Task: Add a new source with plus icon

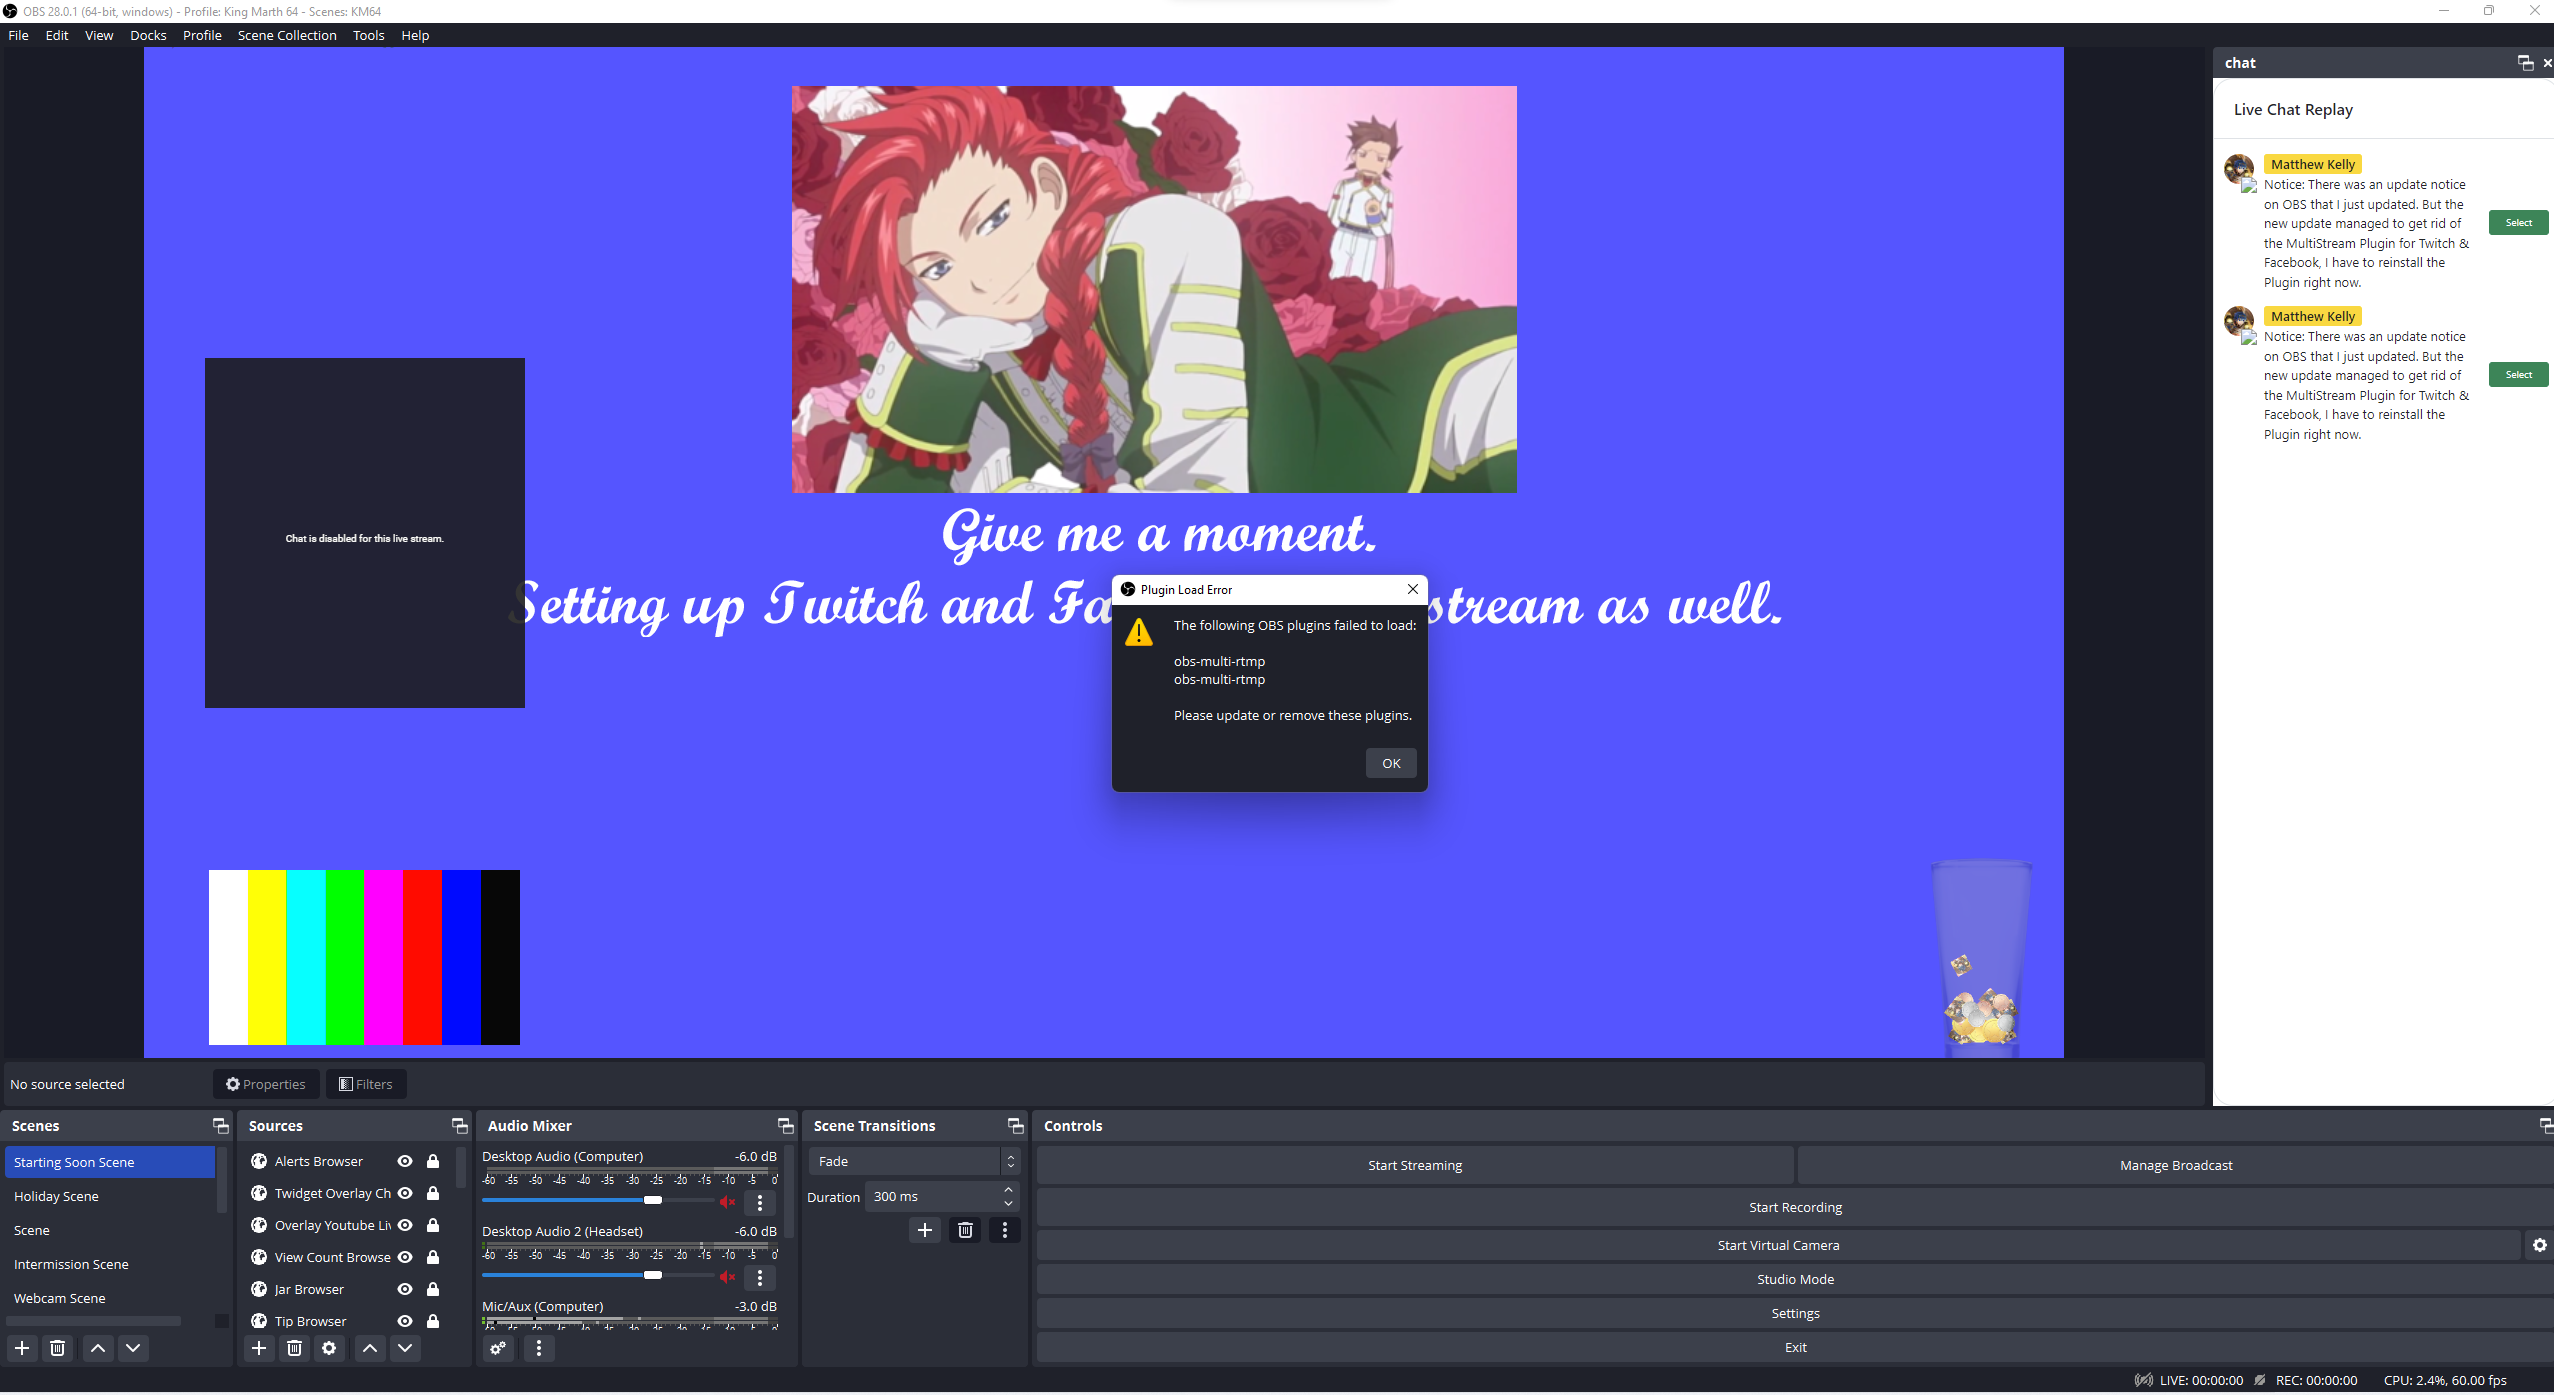Action: click(259, 1348)
